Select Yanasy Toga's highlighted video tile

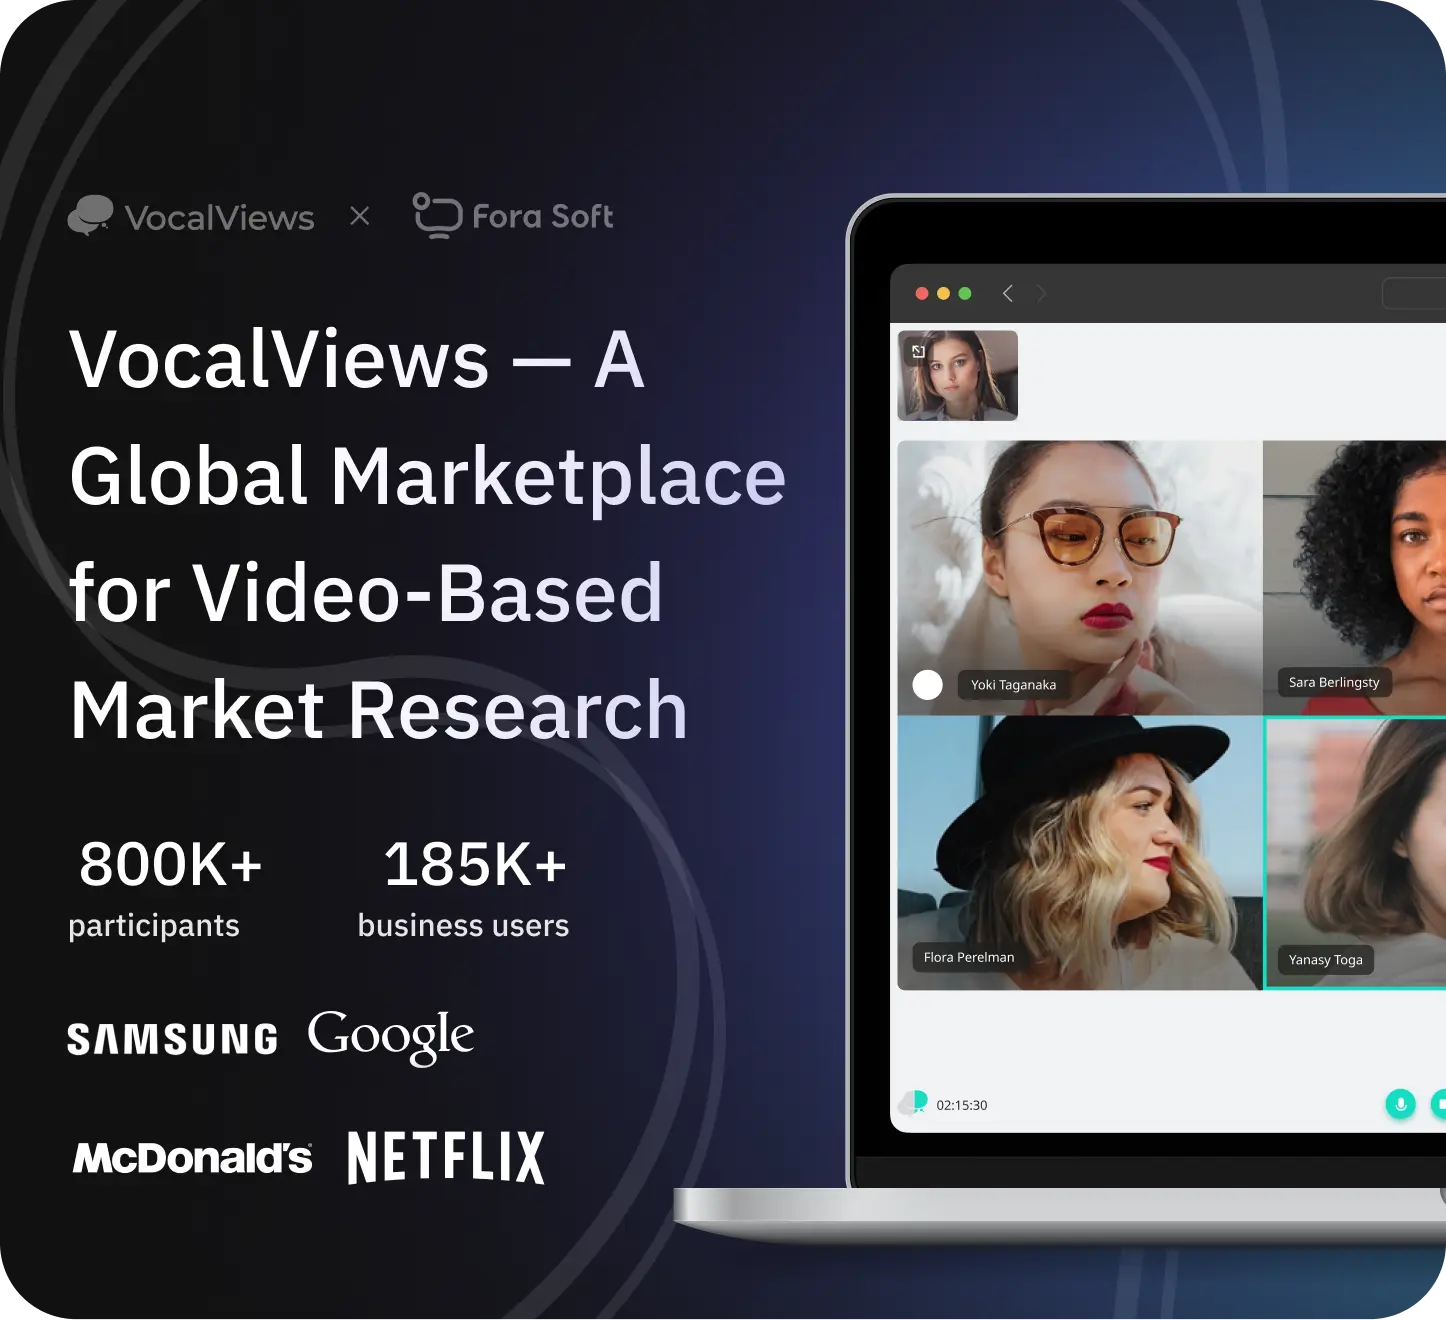point(1356,853)
